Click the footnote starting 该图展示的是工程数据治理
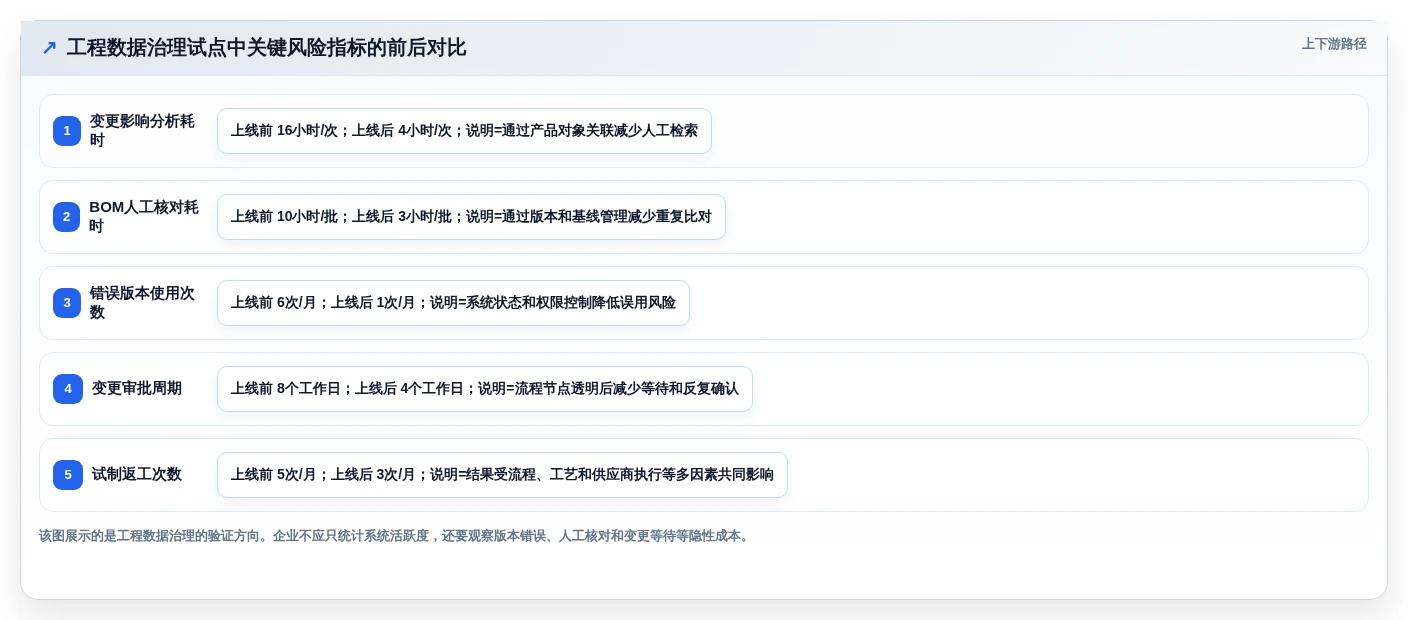The image size is (1408, 620). tap(396, 536)
